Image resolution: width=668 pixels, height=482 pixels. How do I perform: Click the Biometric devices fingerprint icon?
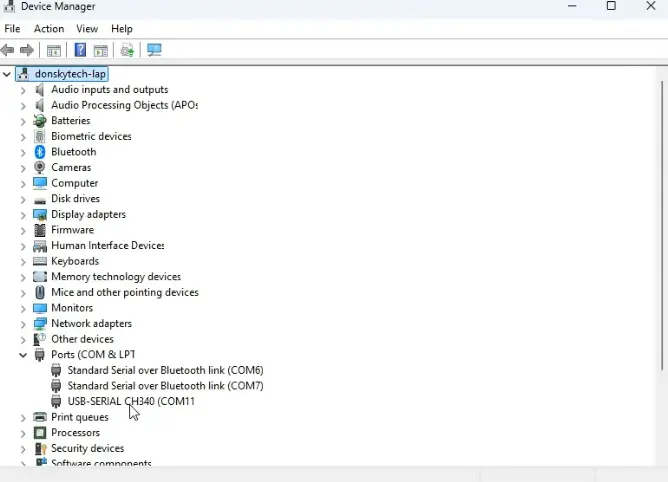(40, 136)
